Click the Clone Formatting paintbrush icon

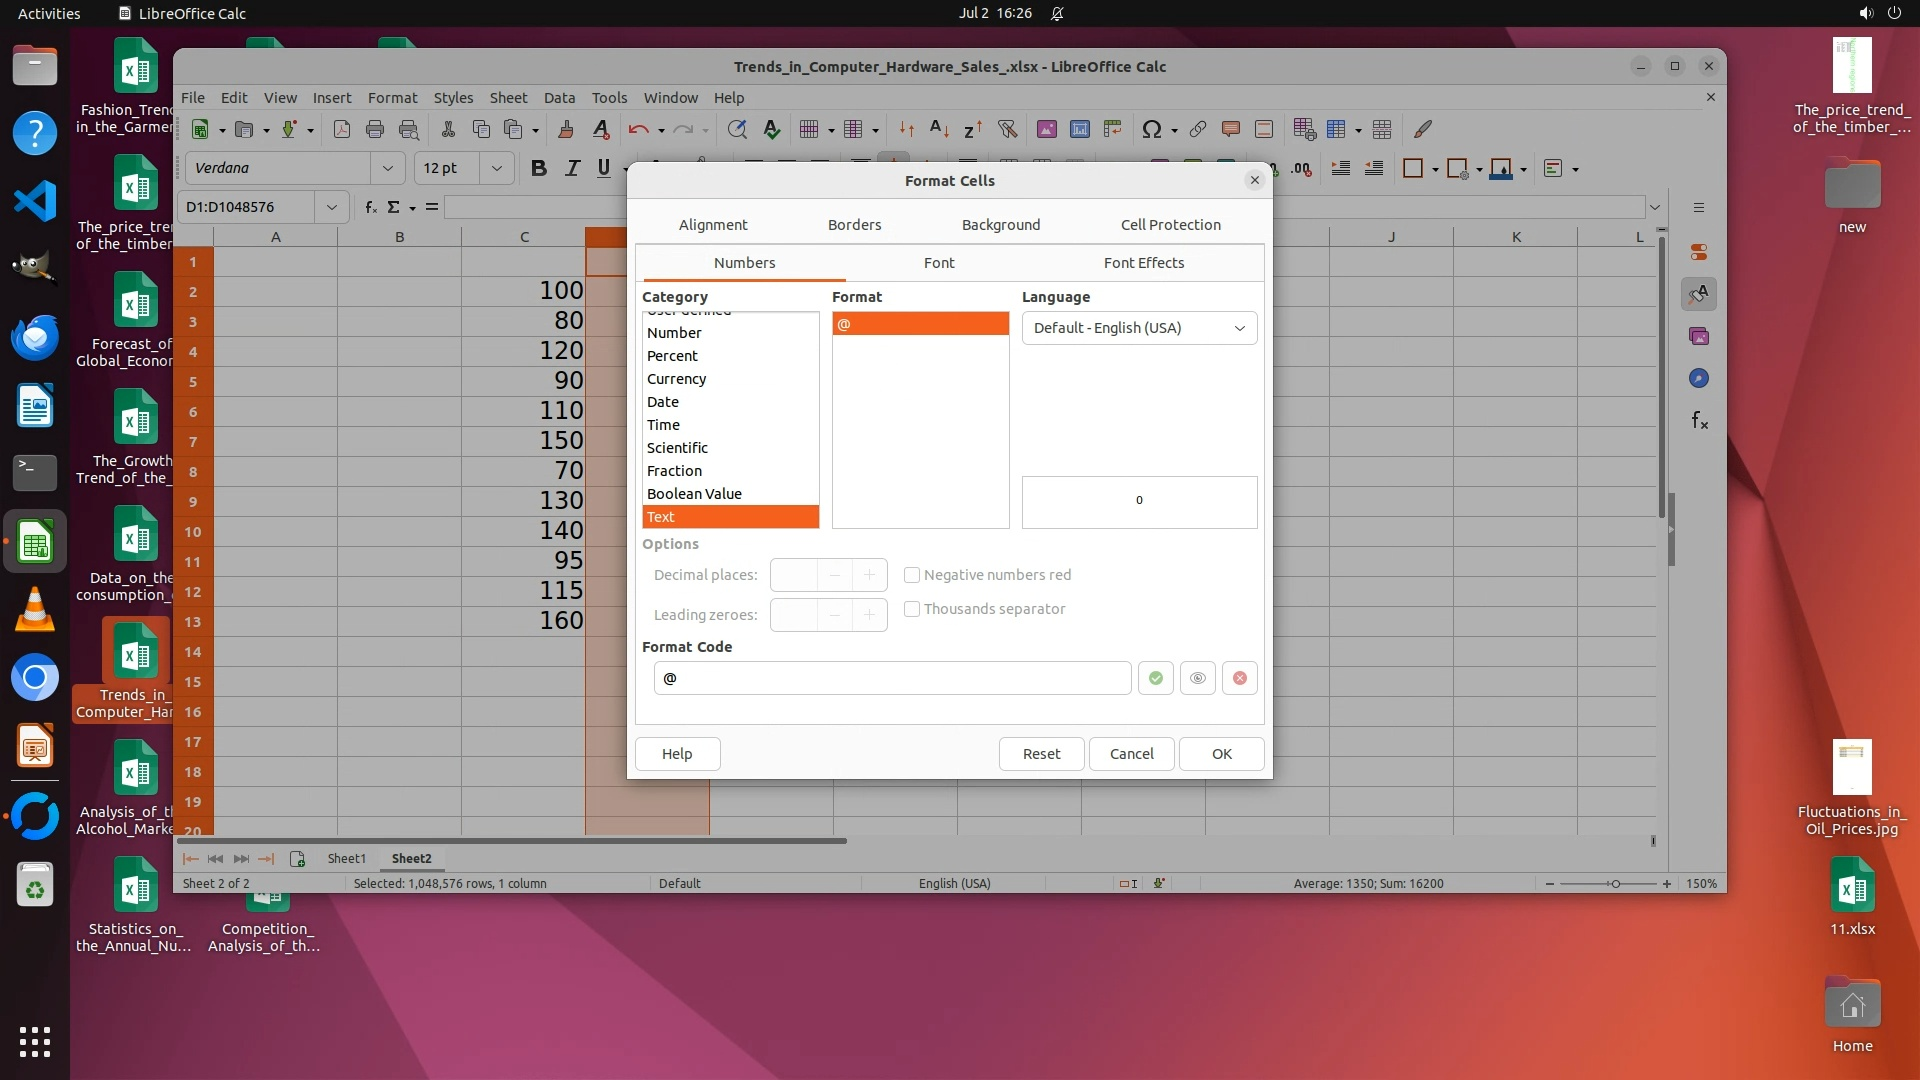pos(565,129)
